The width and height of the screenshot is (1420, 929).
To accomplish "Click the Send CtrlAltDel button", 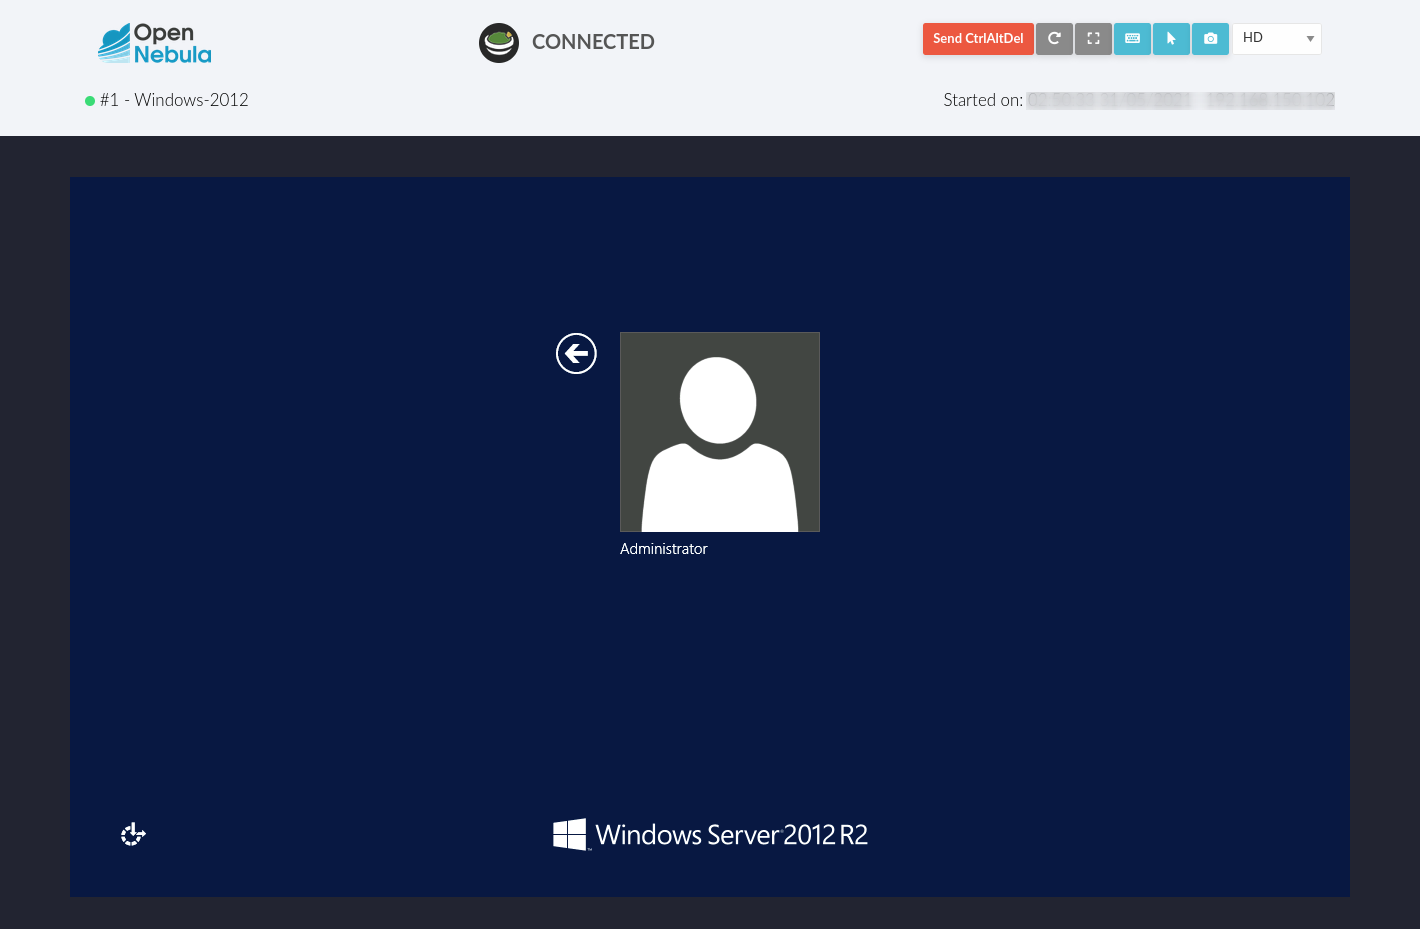I will click(978, 39).
